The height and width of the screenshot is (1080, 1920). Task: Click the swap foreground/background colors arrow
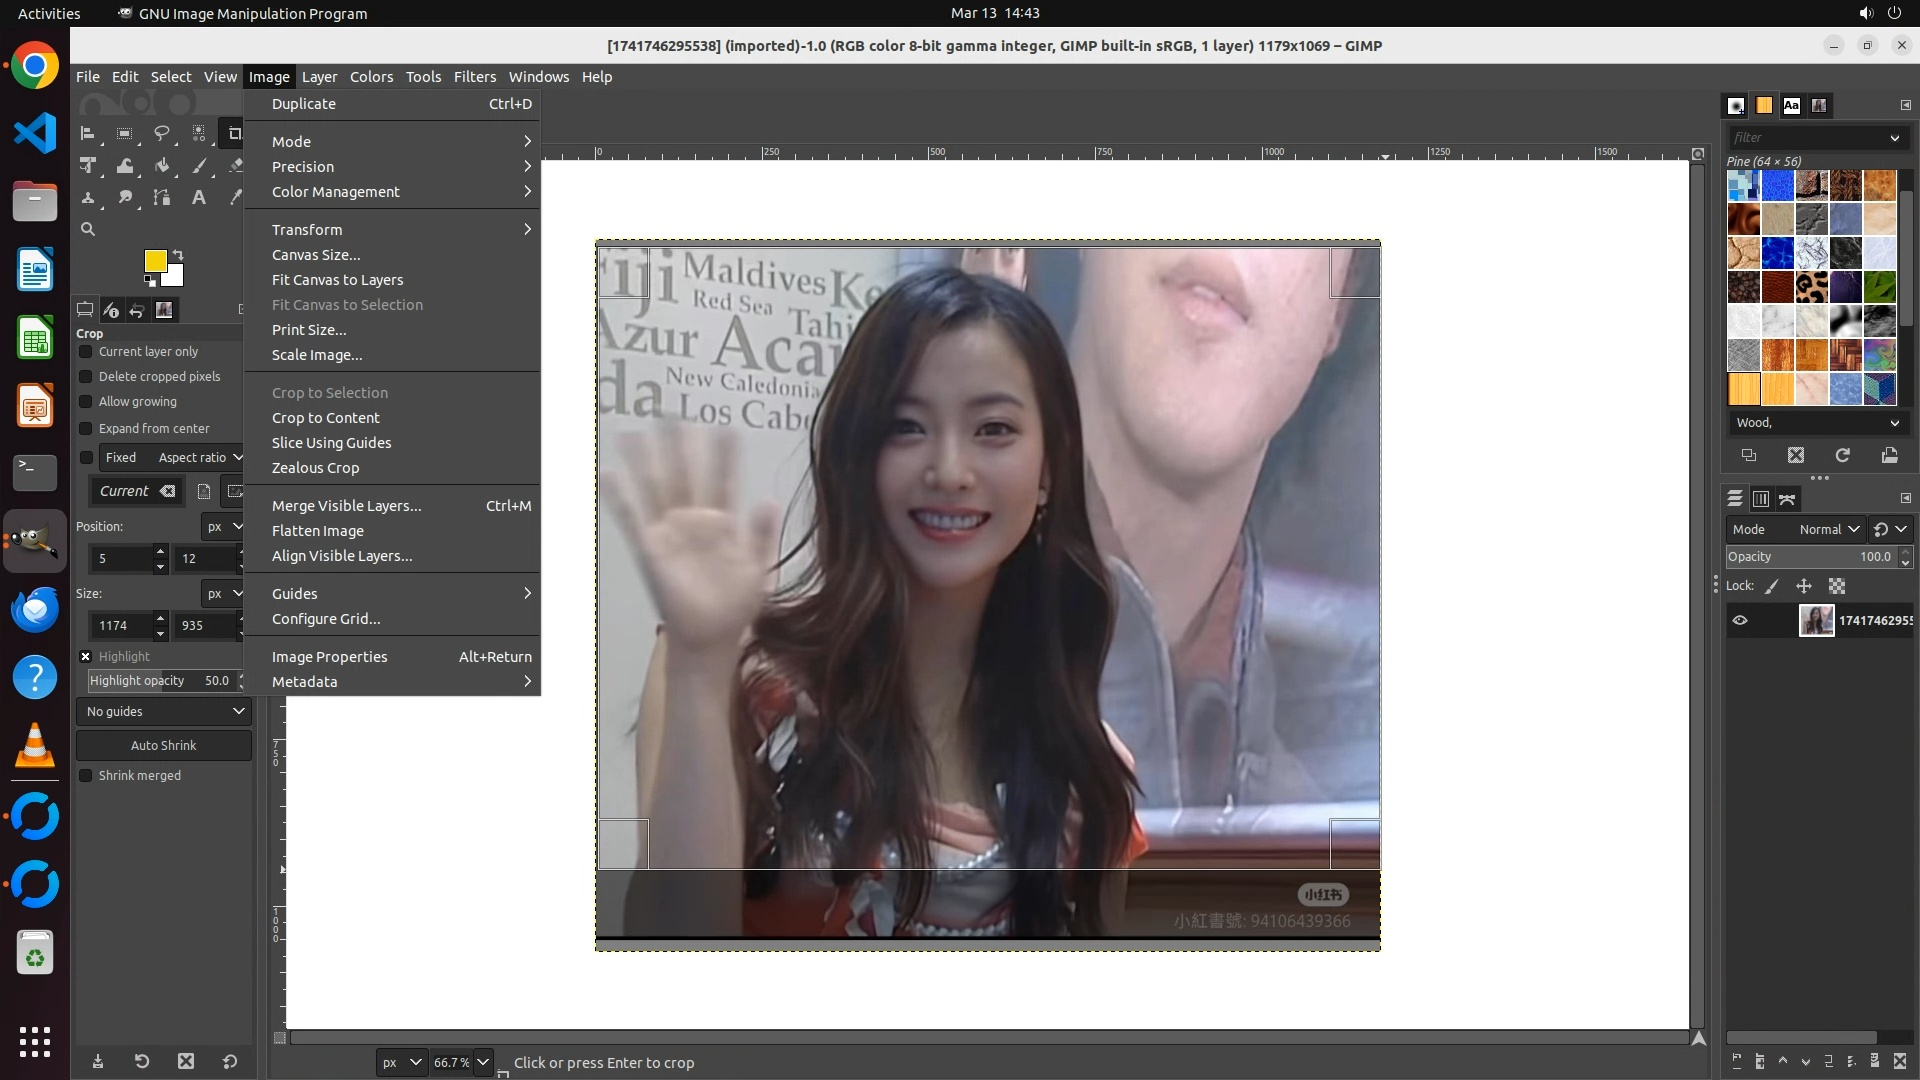point(178,255)
